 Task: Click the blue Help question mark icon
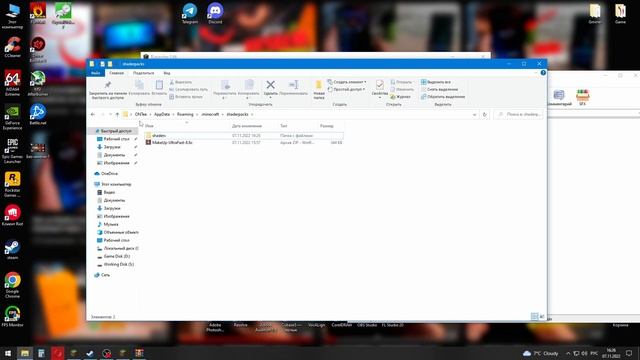[543, 73]
